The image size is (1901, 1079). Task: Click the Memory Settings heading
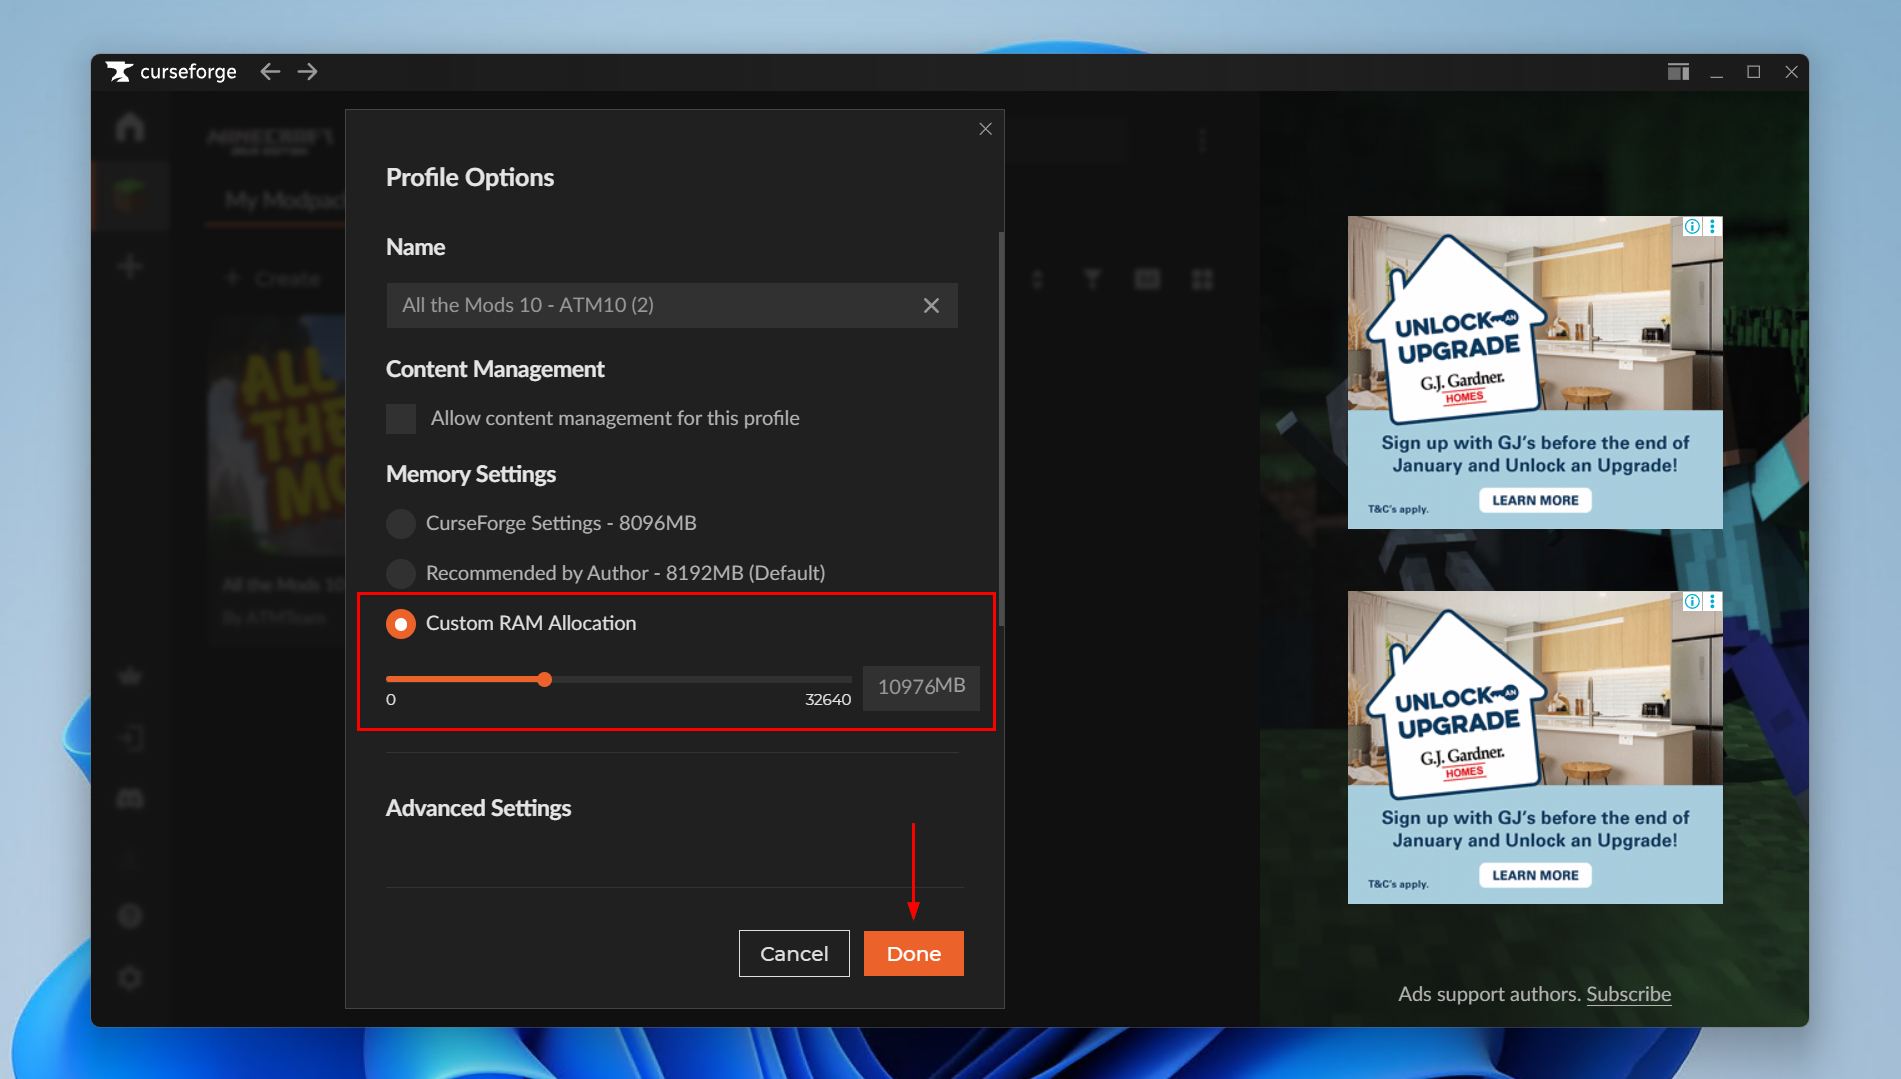471,474
